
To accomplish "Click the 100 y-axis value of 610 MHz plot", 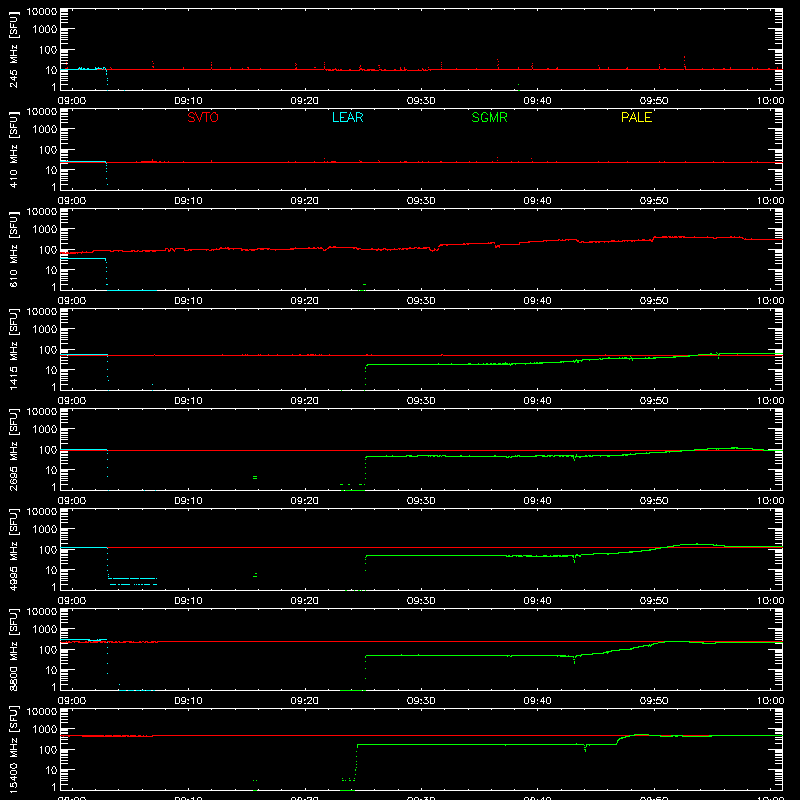I will tap(48, 249).
